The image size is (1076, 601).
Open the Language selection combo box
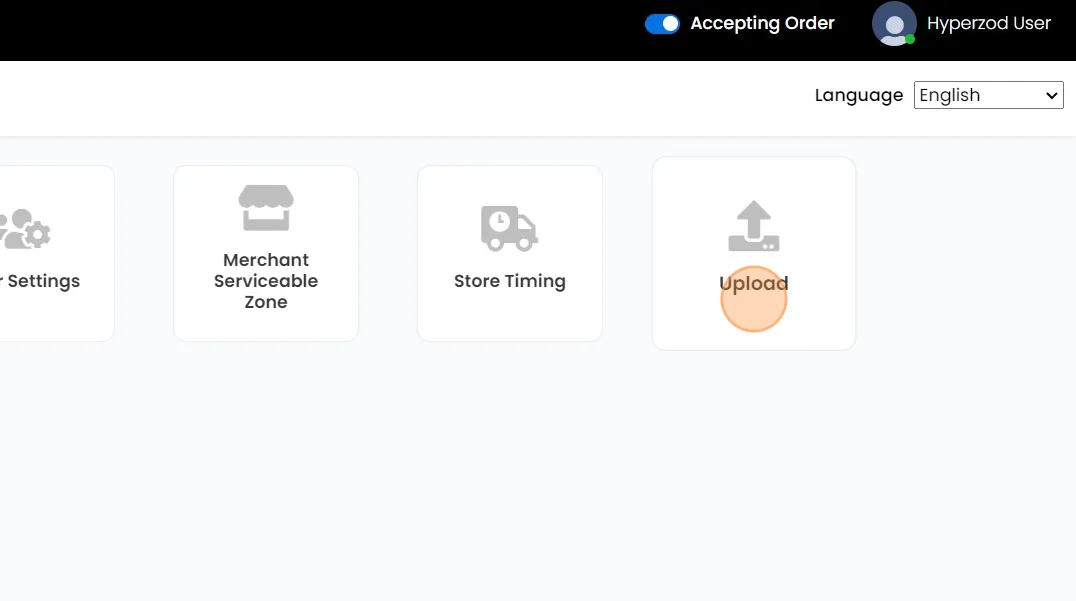click(988, 95)
